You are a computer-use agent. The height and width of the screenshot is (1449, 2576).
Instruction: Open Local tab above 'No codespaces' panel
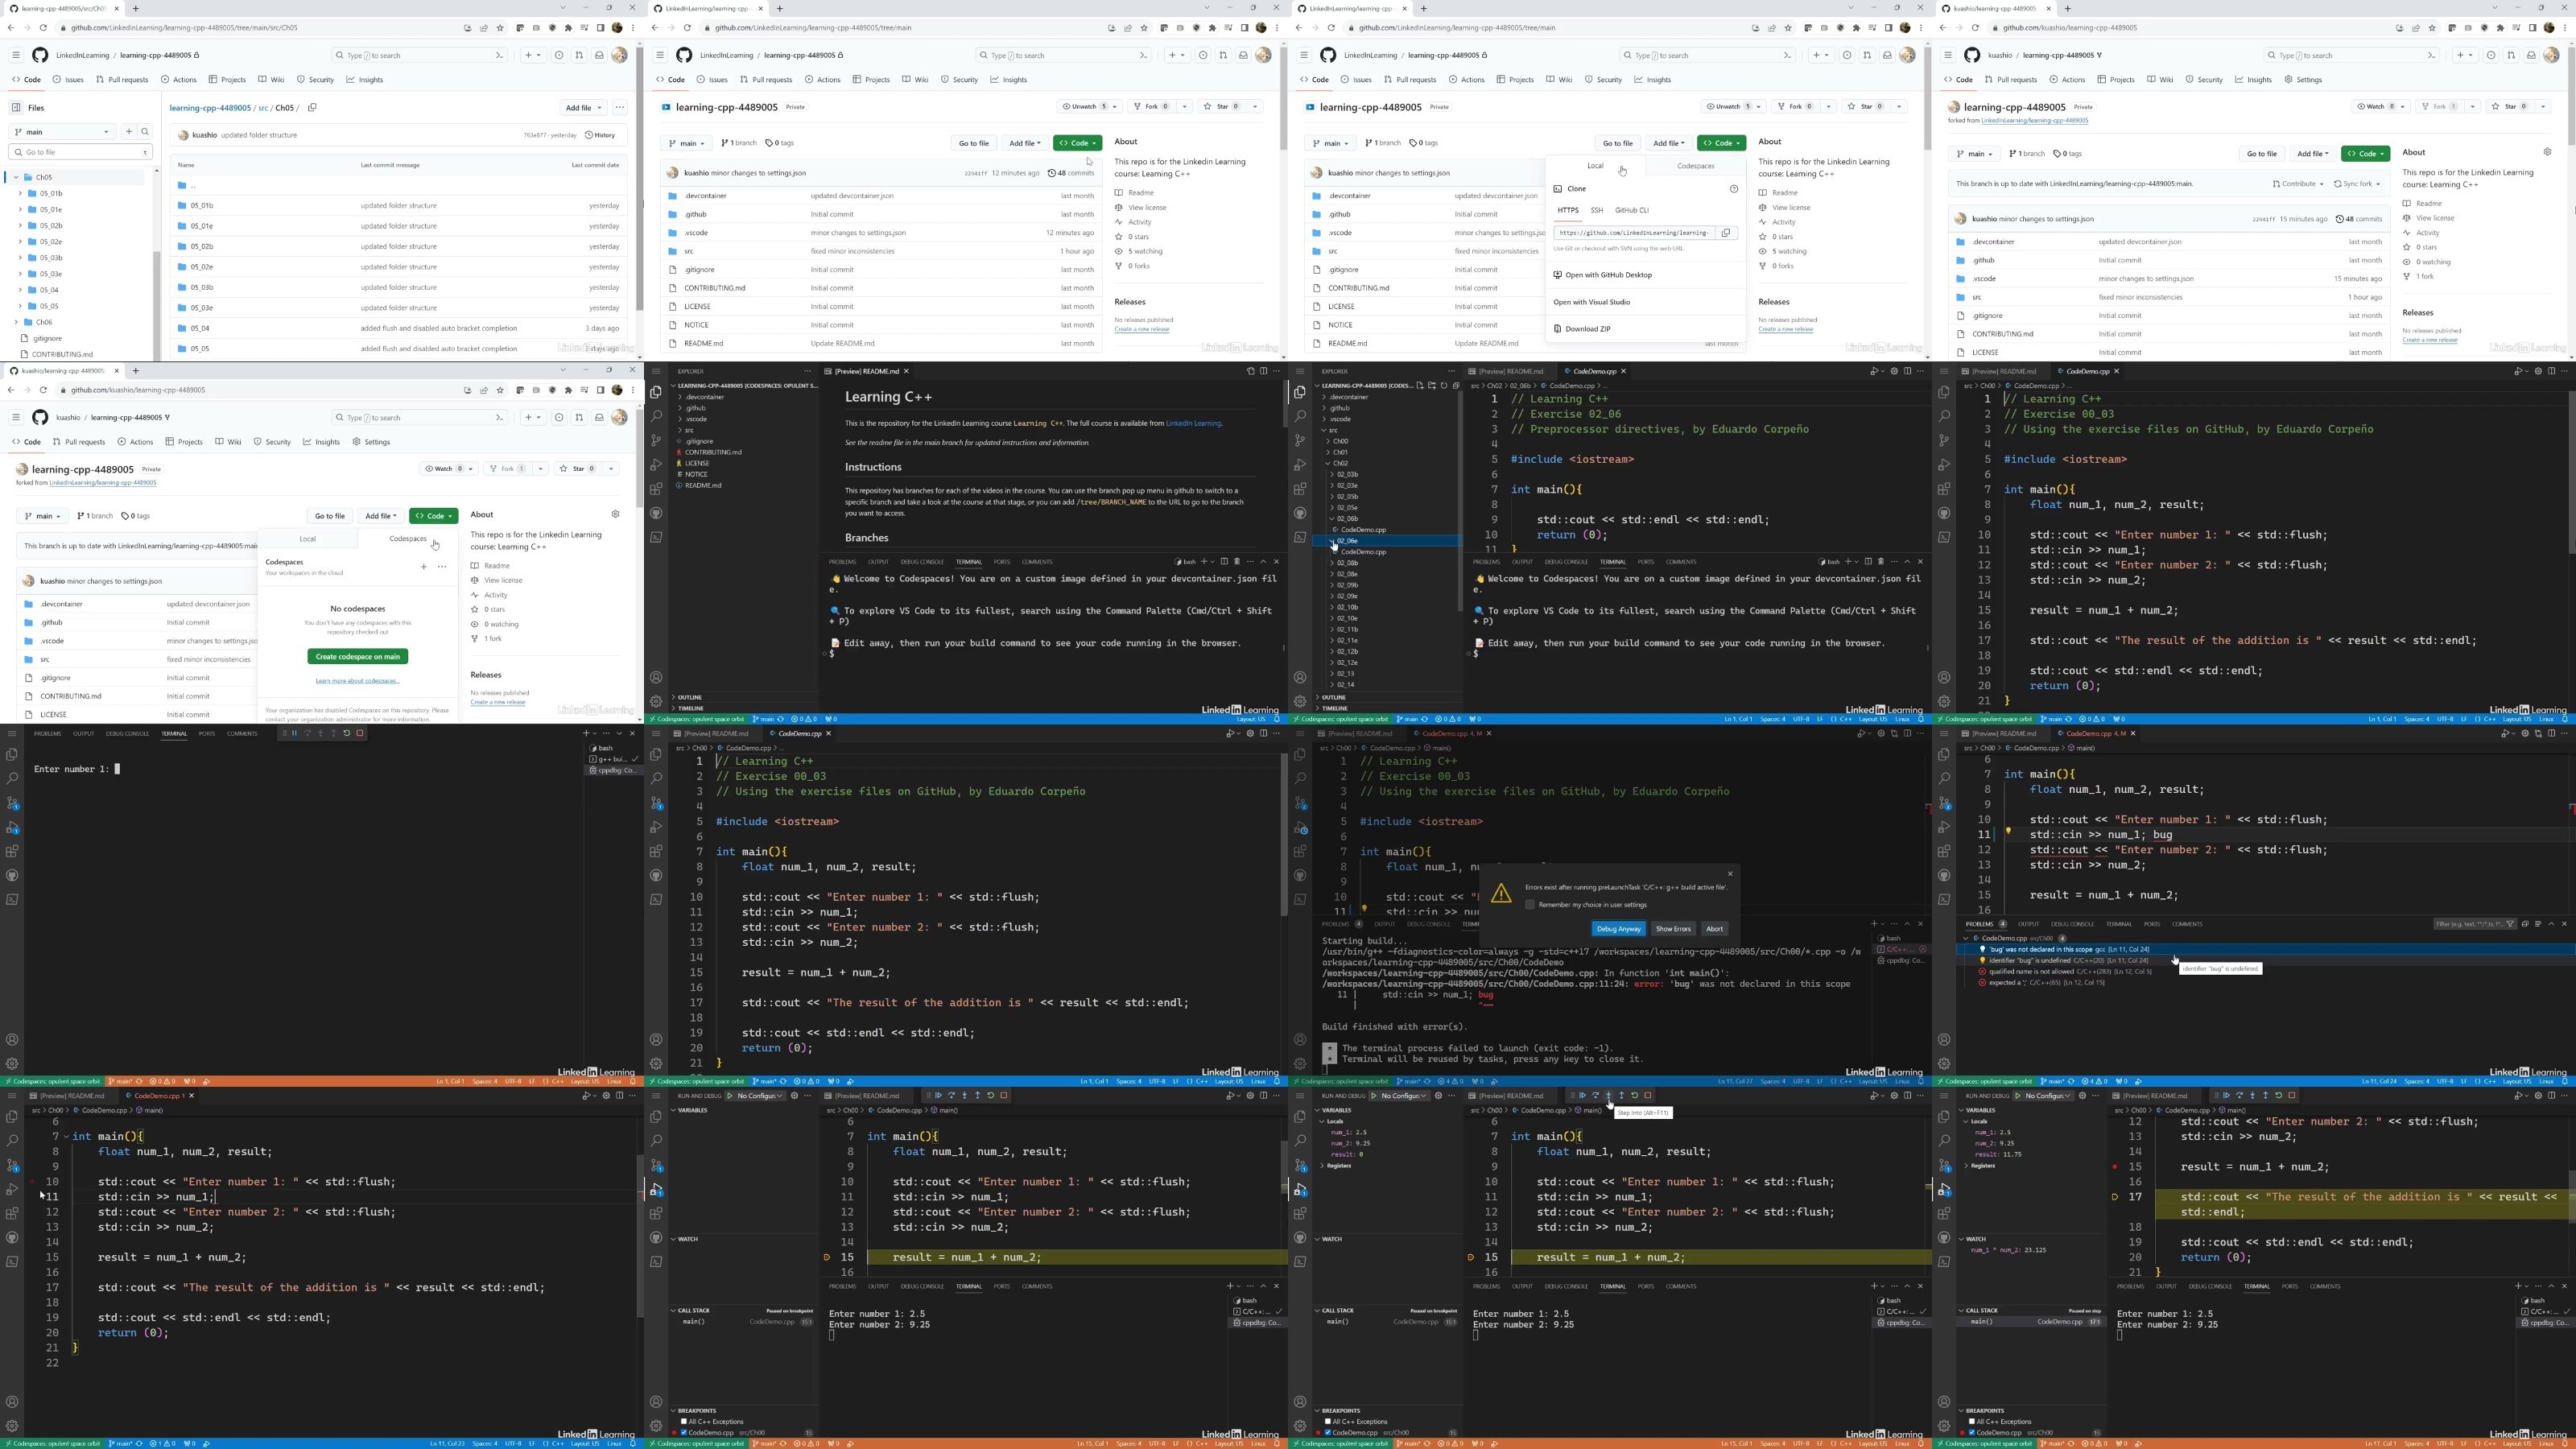(308, 538)
